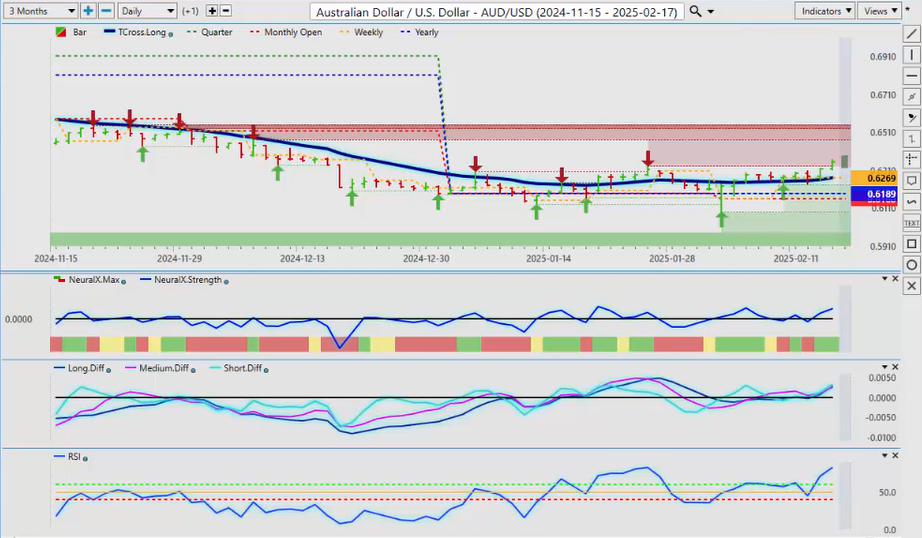Choose the comment callout drawing tool

pos(911,181)
